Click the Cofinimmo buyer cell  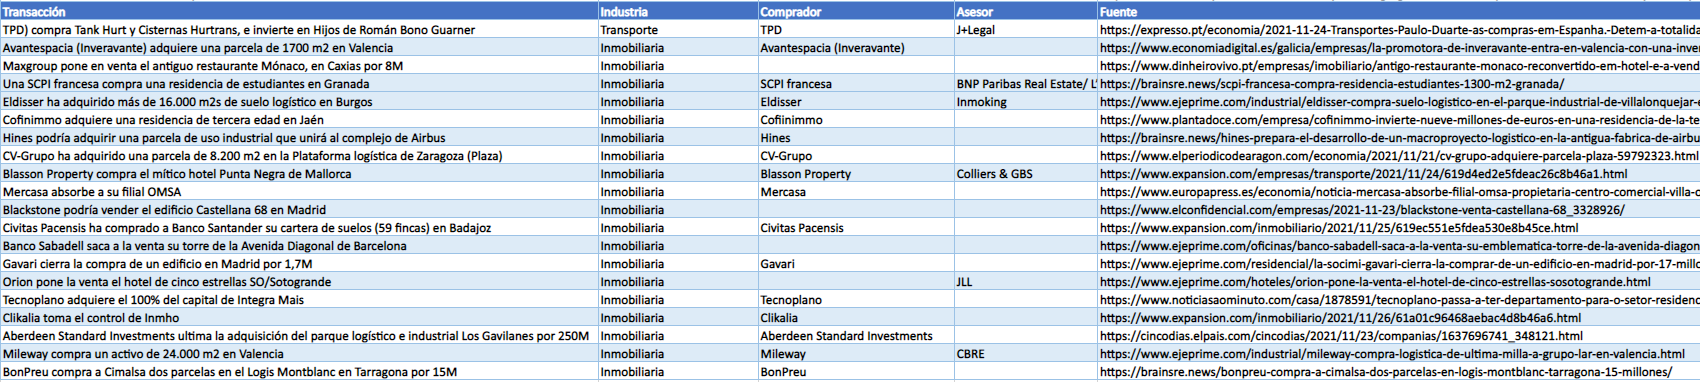[856, 120]
